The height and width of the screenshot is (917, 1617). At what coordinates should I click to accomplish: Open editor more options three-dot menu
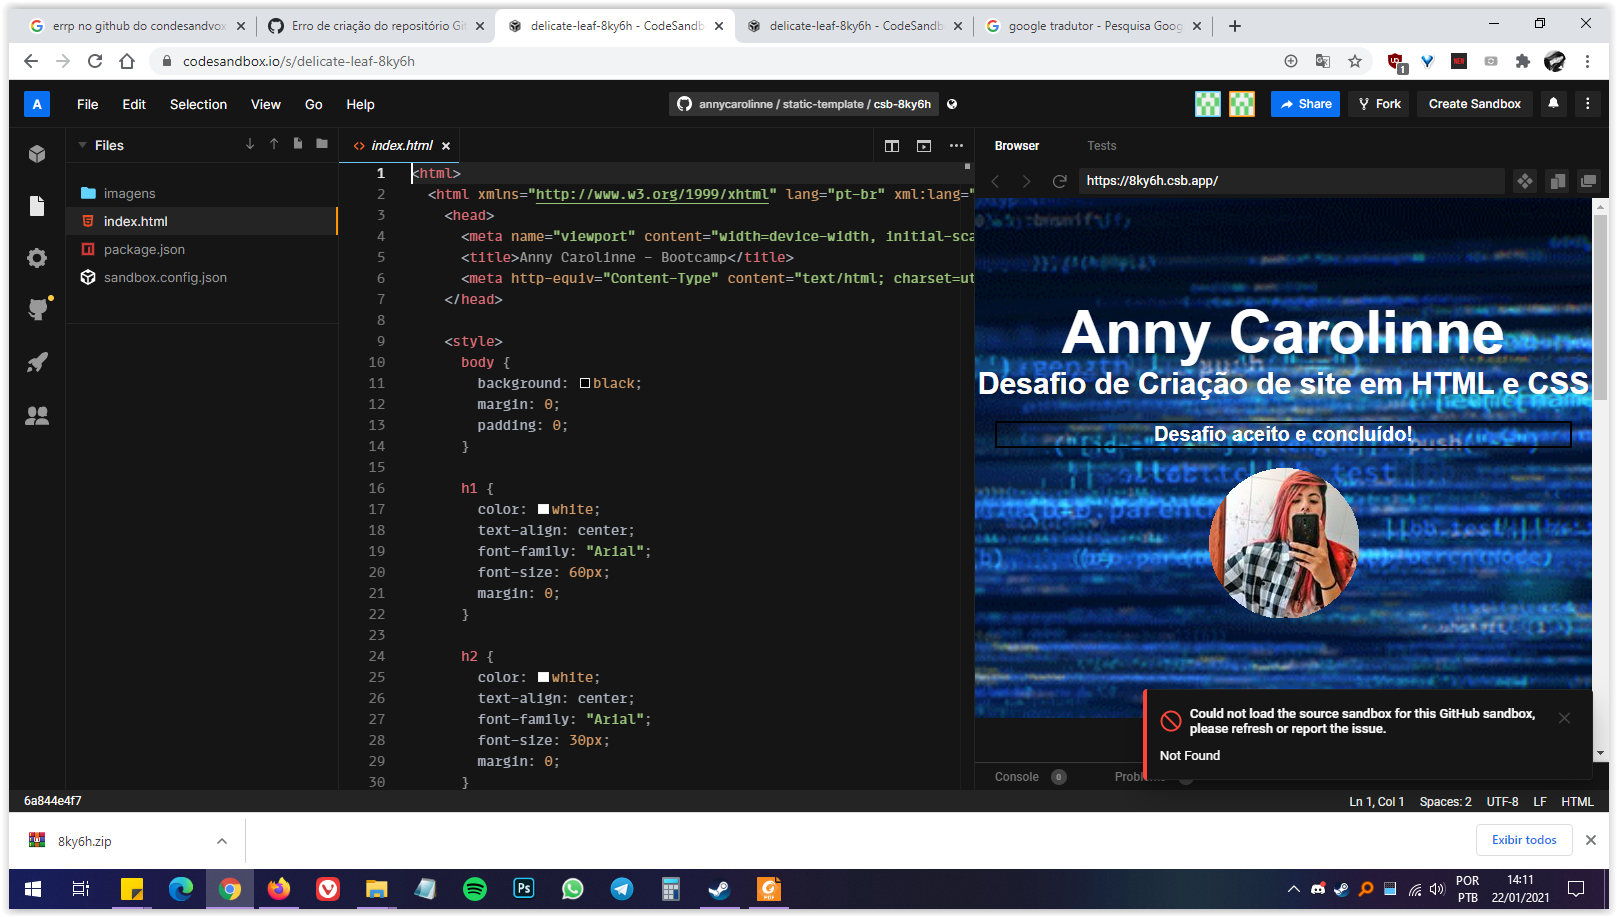(956, 146)
